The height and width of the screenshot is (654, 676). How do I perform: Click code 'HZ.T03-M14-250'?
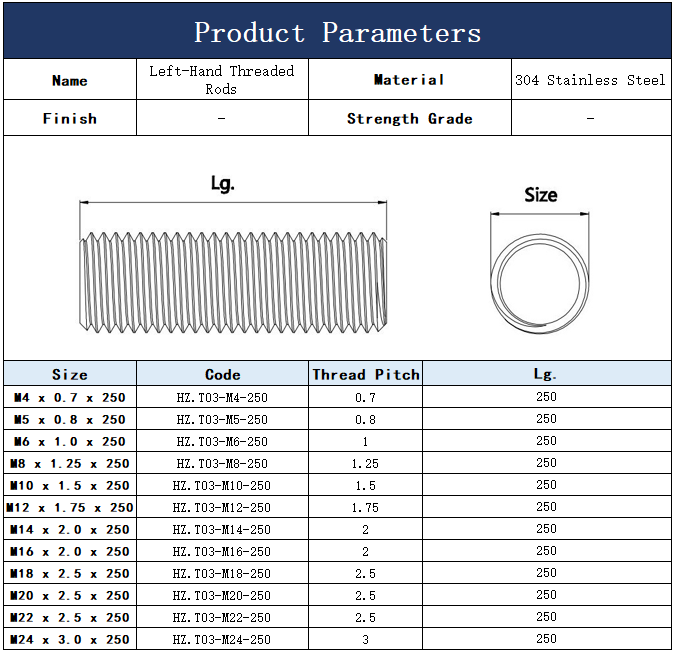tap(222, 529)
